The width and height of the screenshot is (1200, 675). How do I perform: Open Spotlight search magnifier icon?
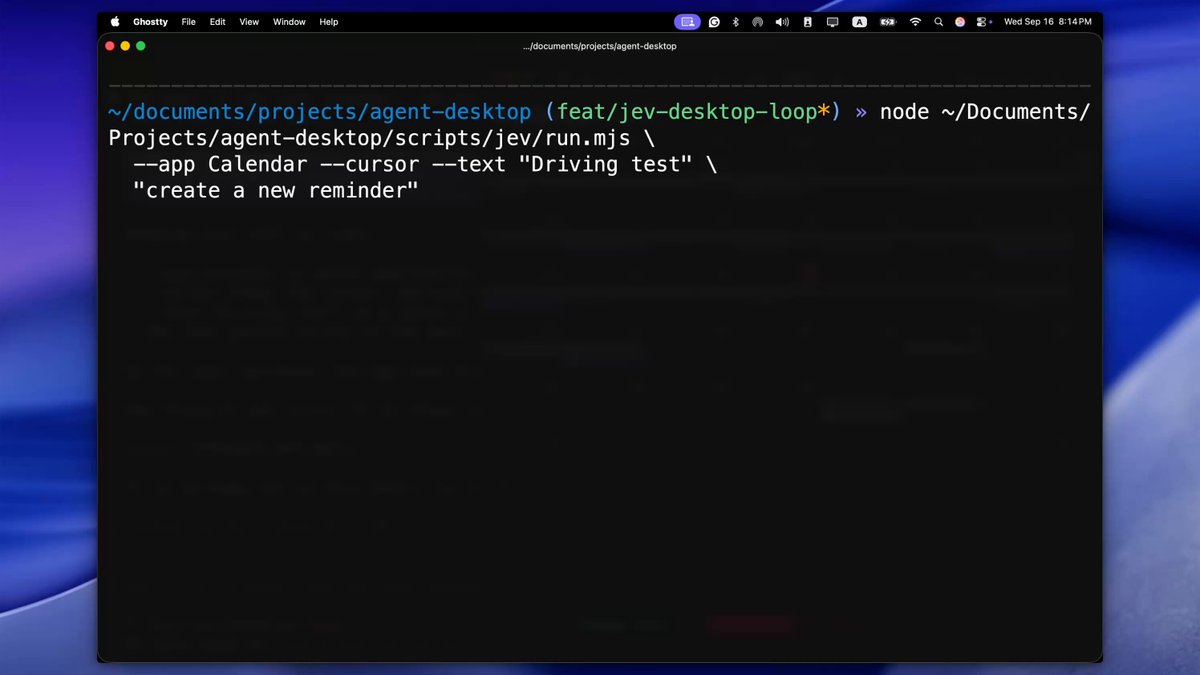click(938, 22)
